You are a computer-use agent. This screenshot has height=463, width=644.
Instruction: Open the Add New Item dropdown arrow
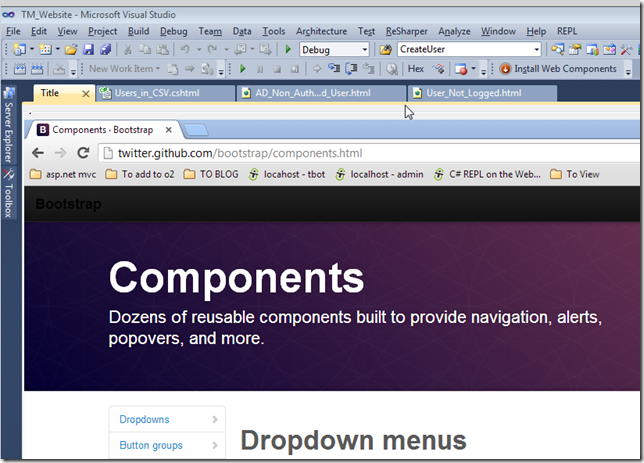pos(58,49)
